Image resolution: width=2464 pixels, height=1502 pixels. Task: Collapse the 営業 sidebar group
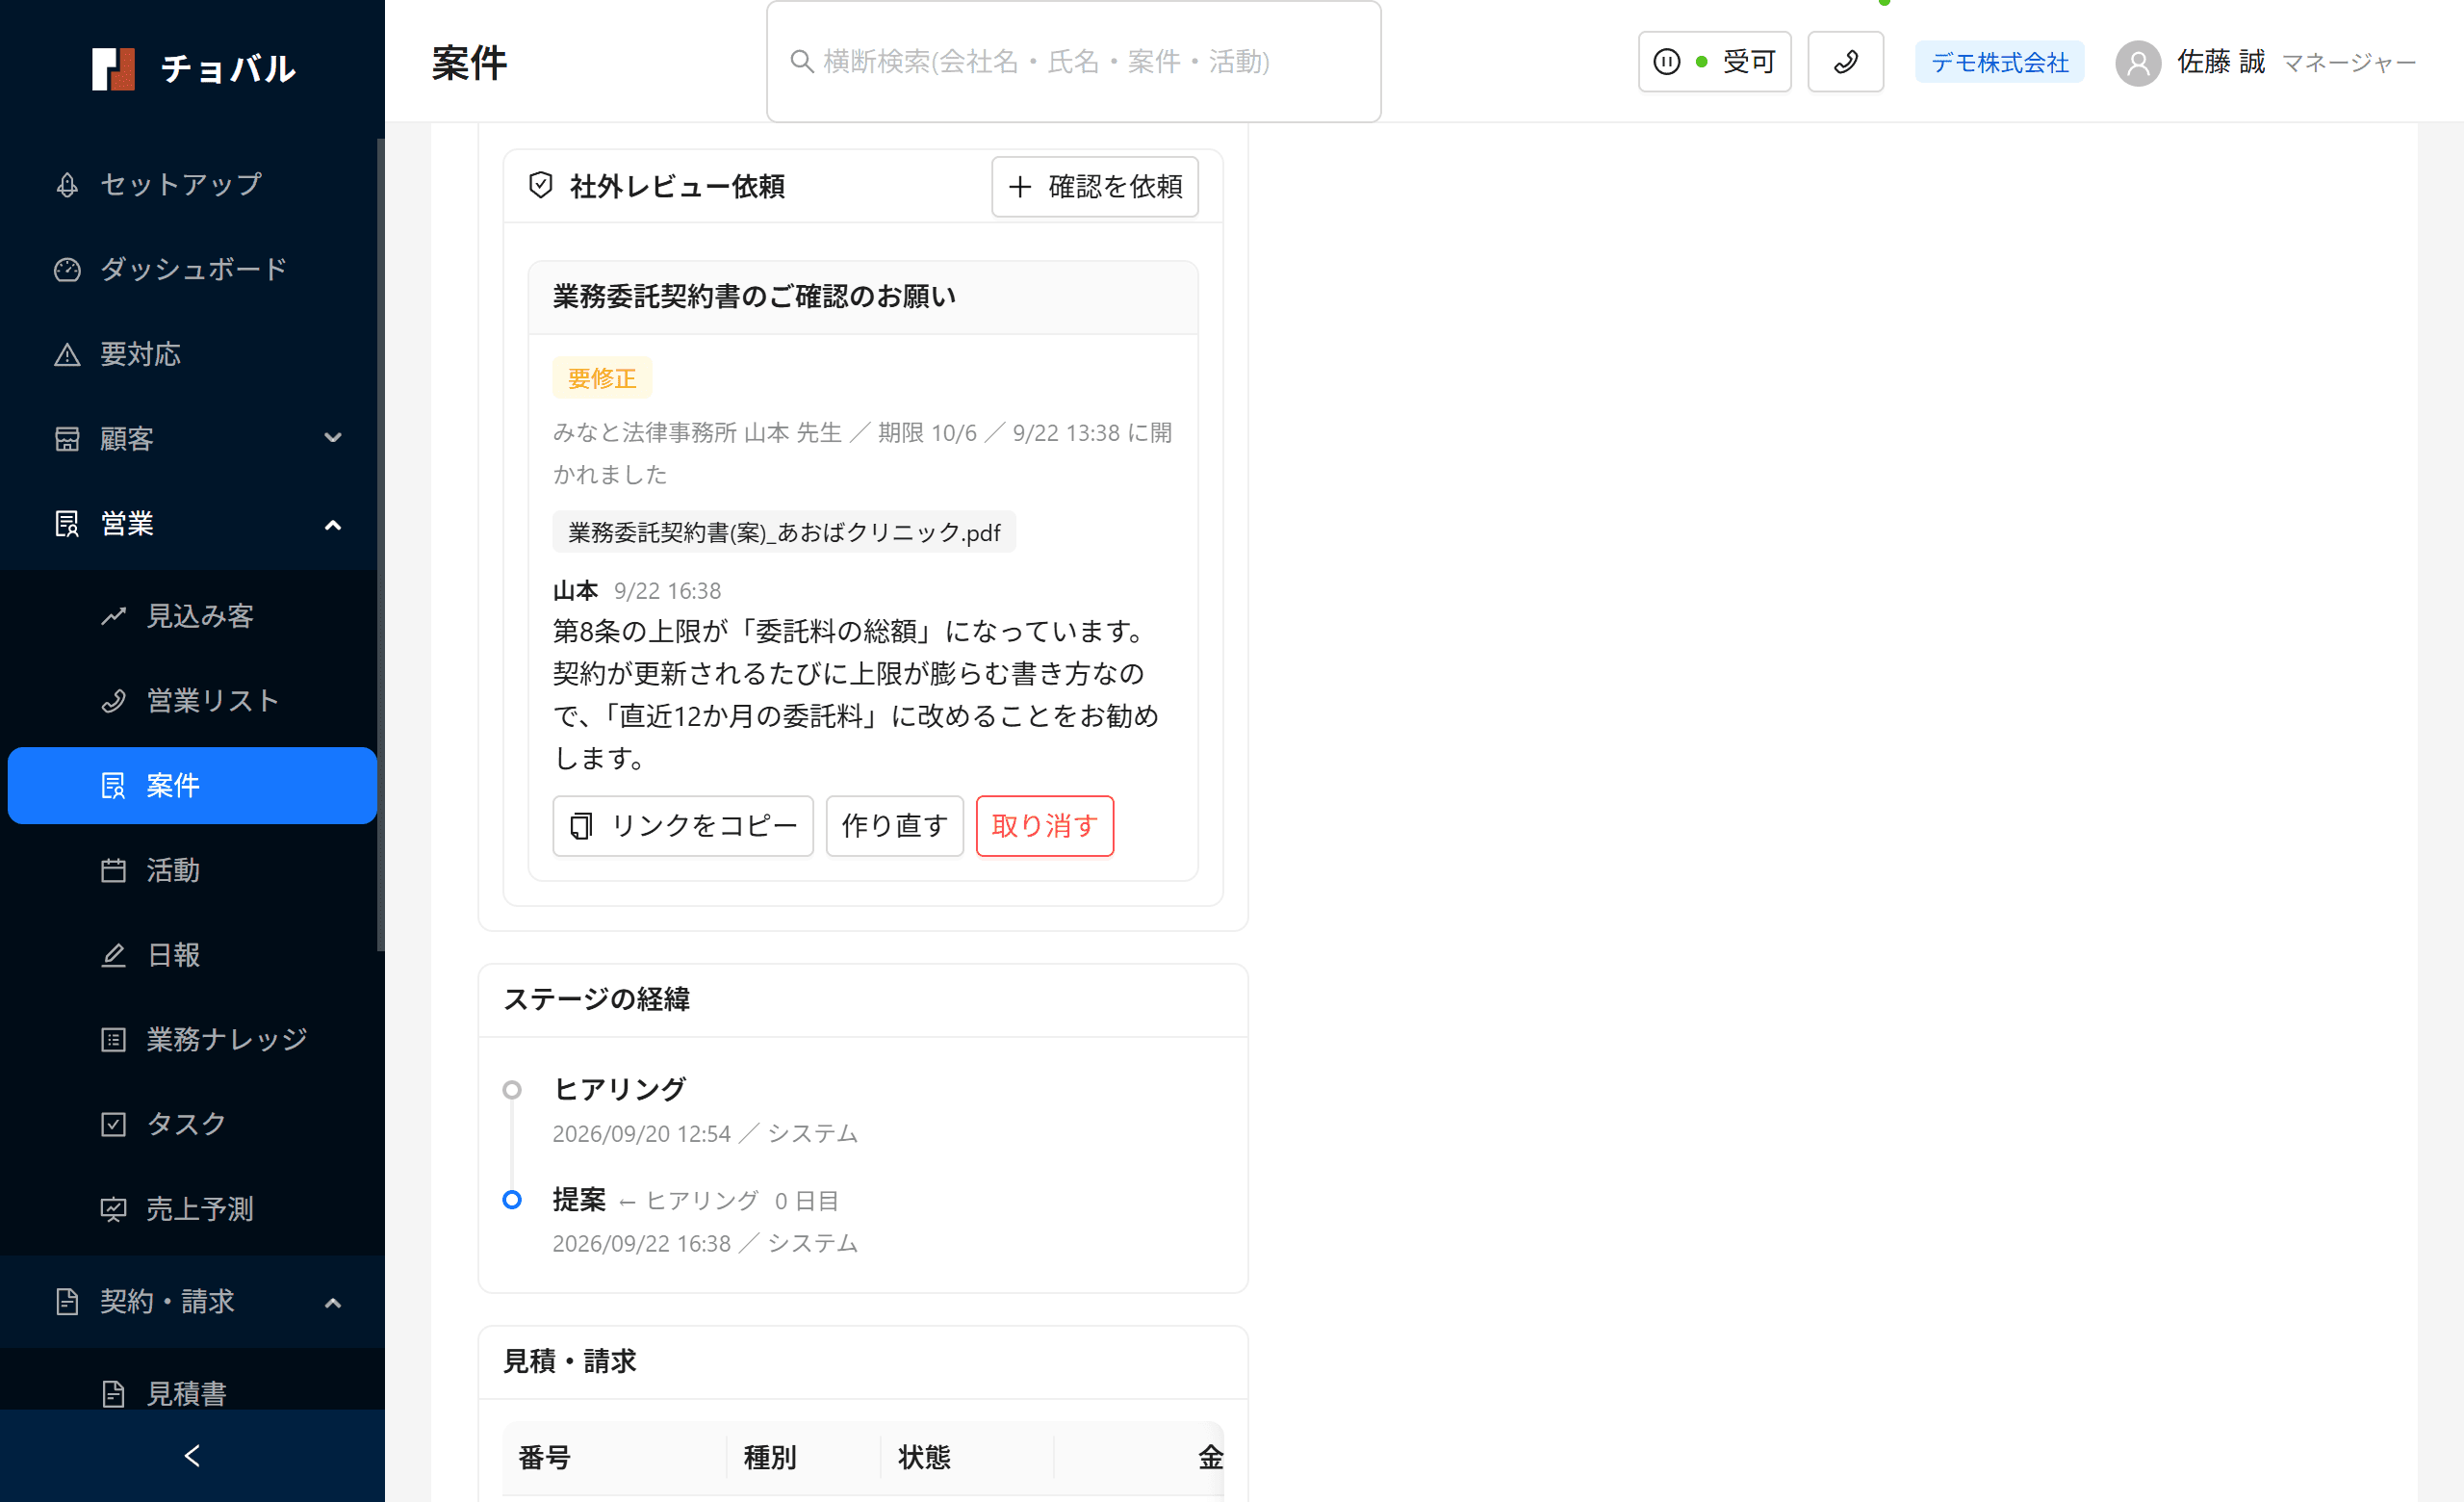[x=191, y=523]
